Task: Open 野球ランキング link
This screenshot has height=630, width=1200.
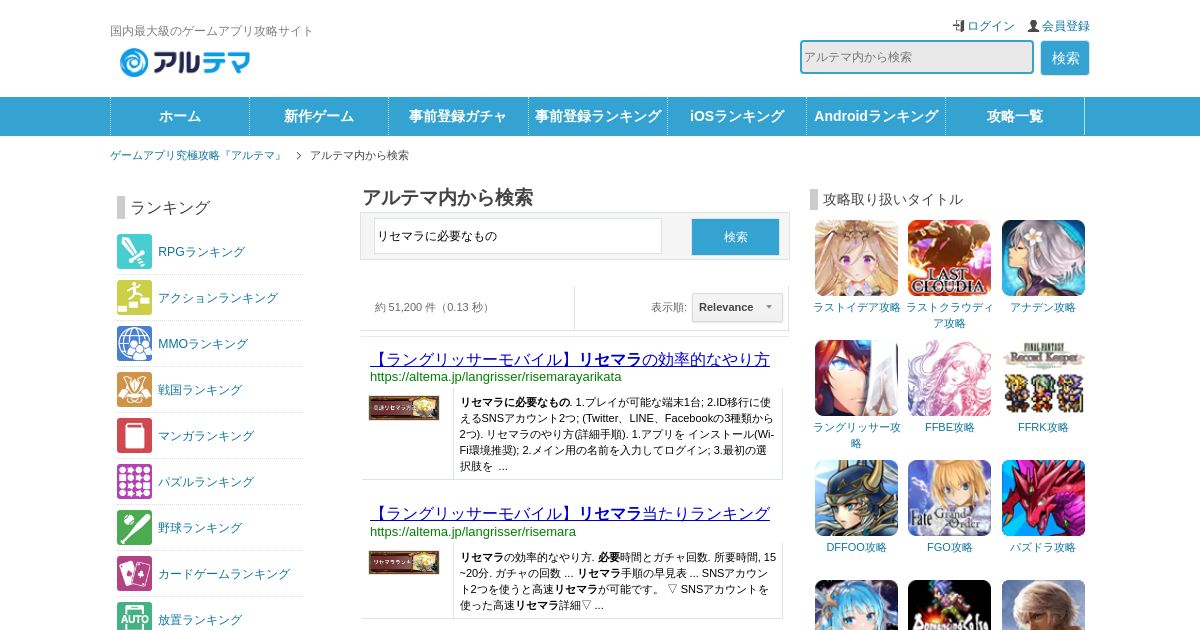Action: 200,528
